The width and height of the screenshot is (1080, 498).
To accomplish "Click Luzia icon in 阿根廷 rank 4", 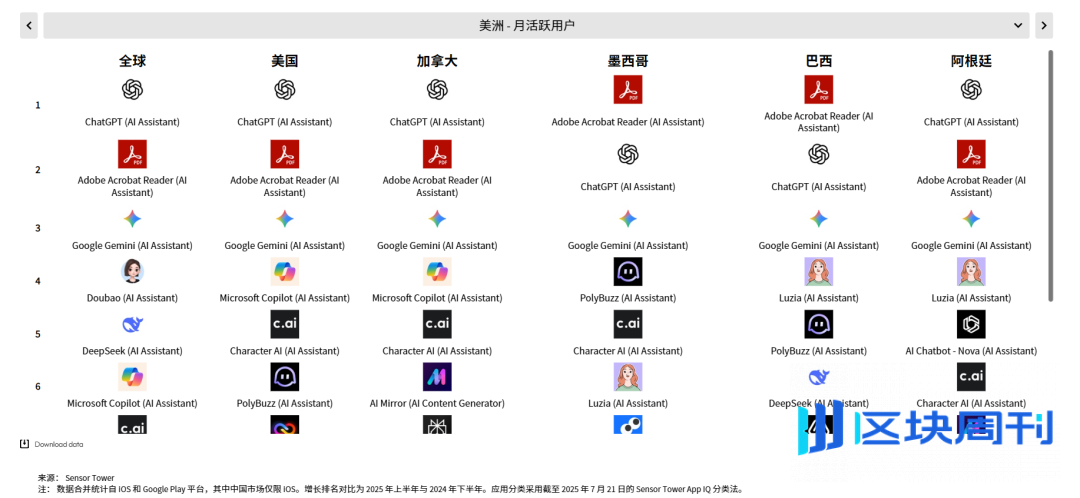I will pyautogui.click(x=970, y=271).
